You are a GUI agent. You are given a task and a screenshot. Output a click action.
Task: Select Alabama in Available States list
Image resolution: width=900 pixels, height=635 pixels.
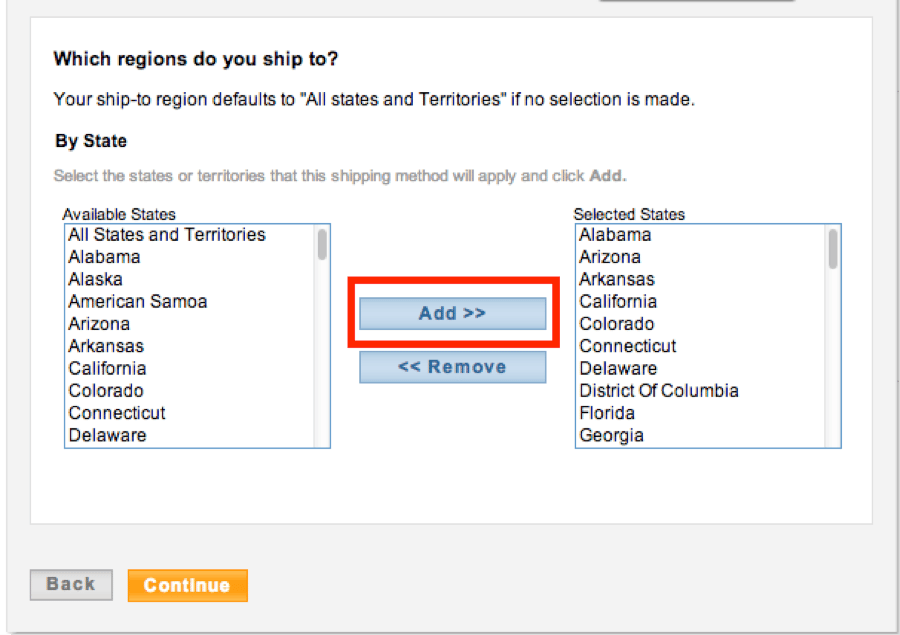(104, 257)
